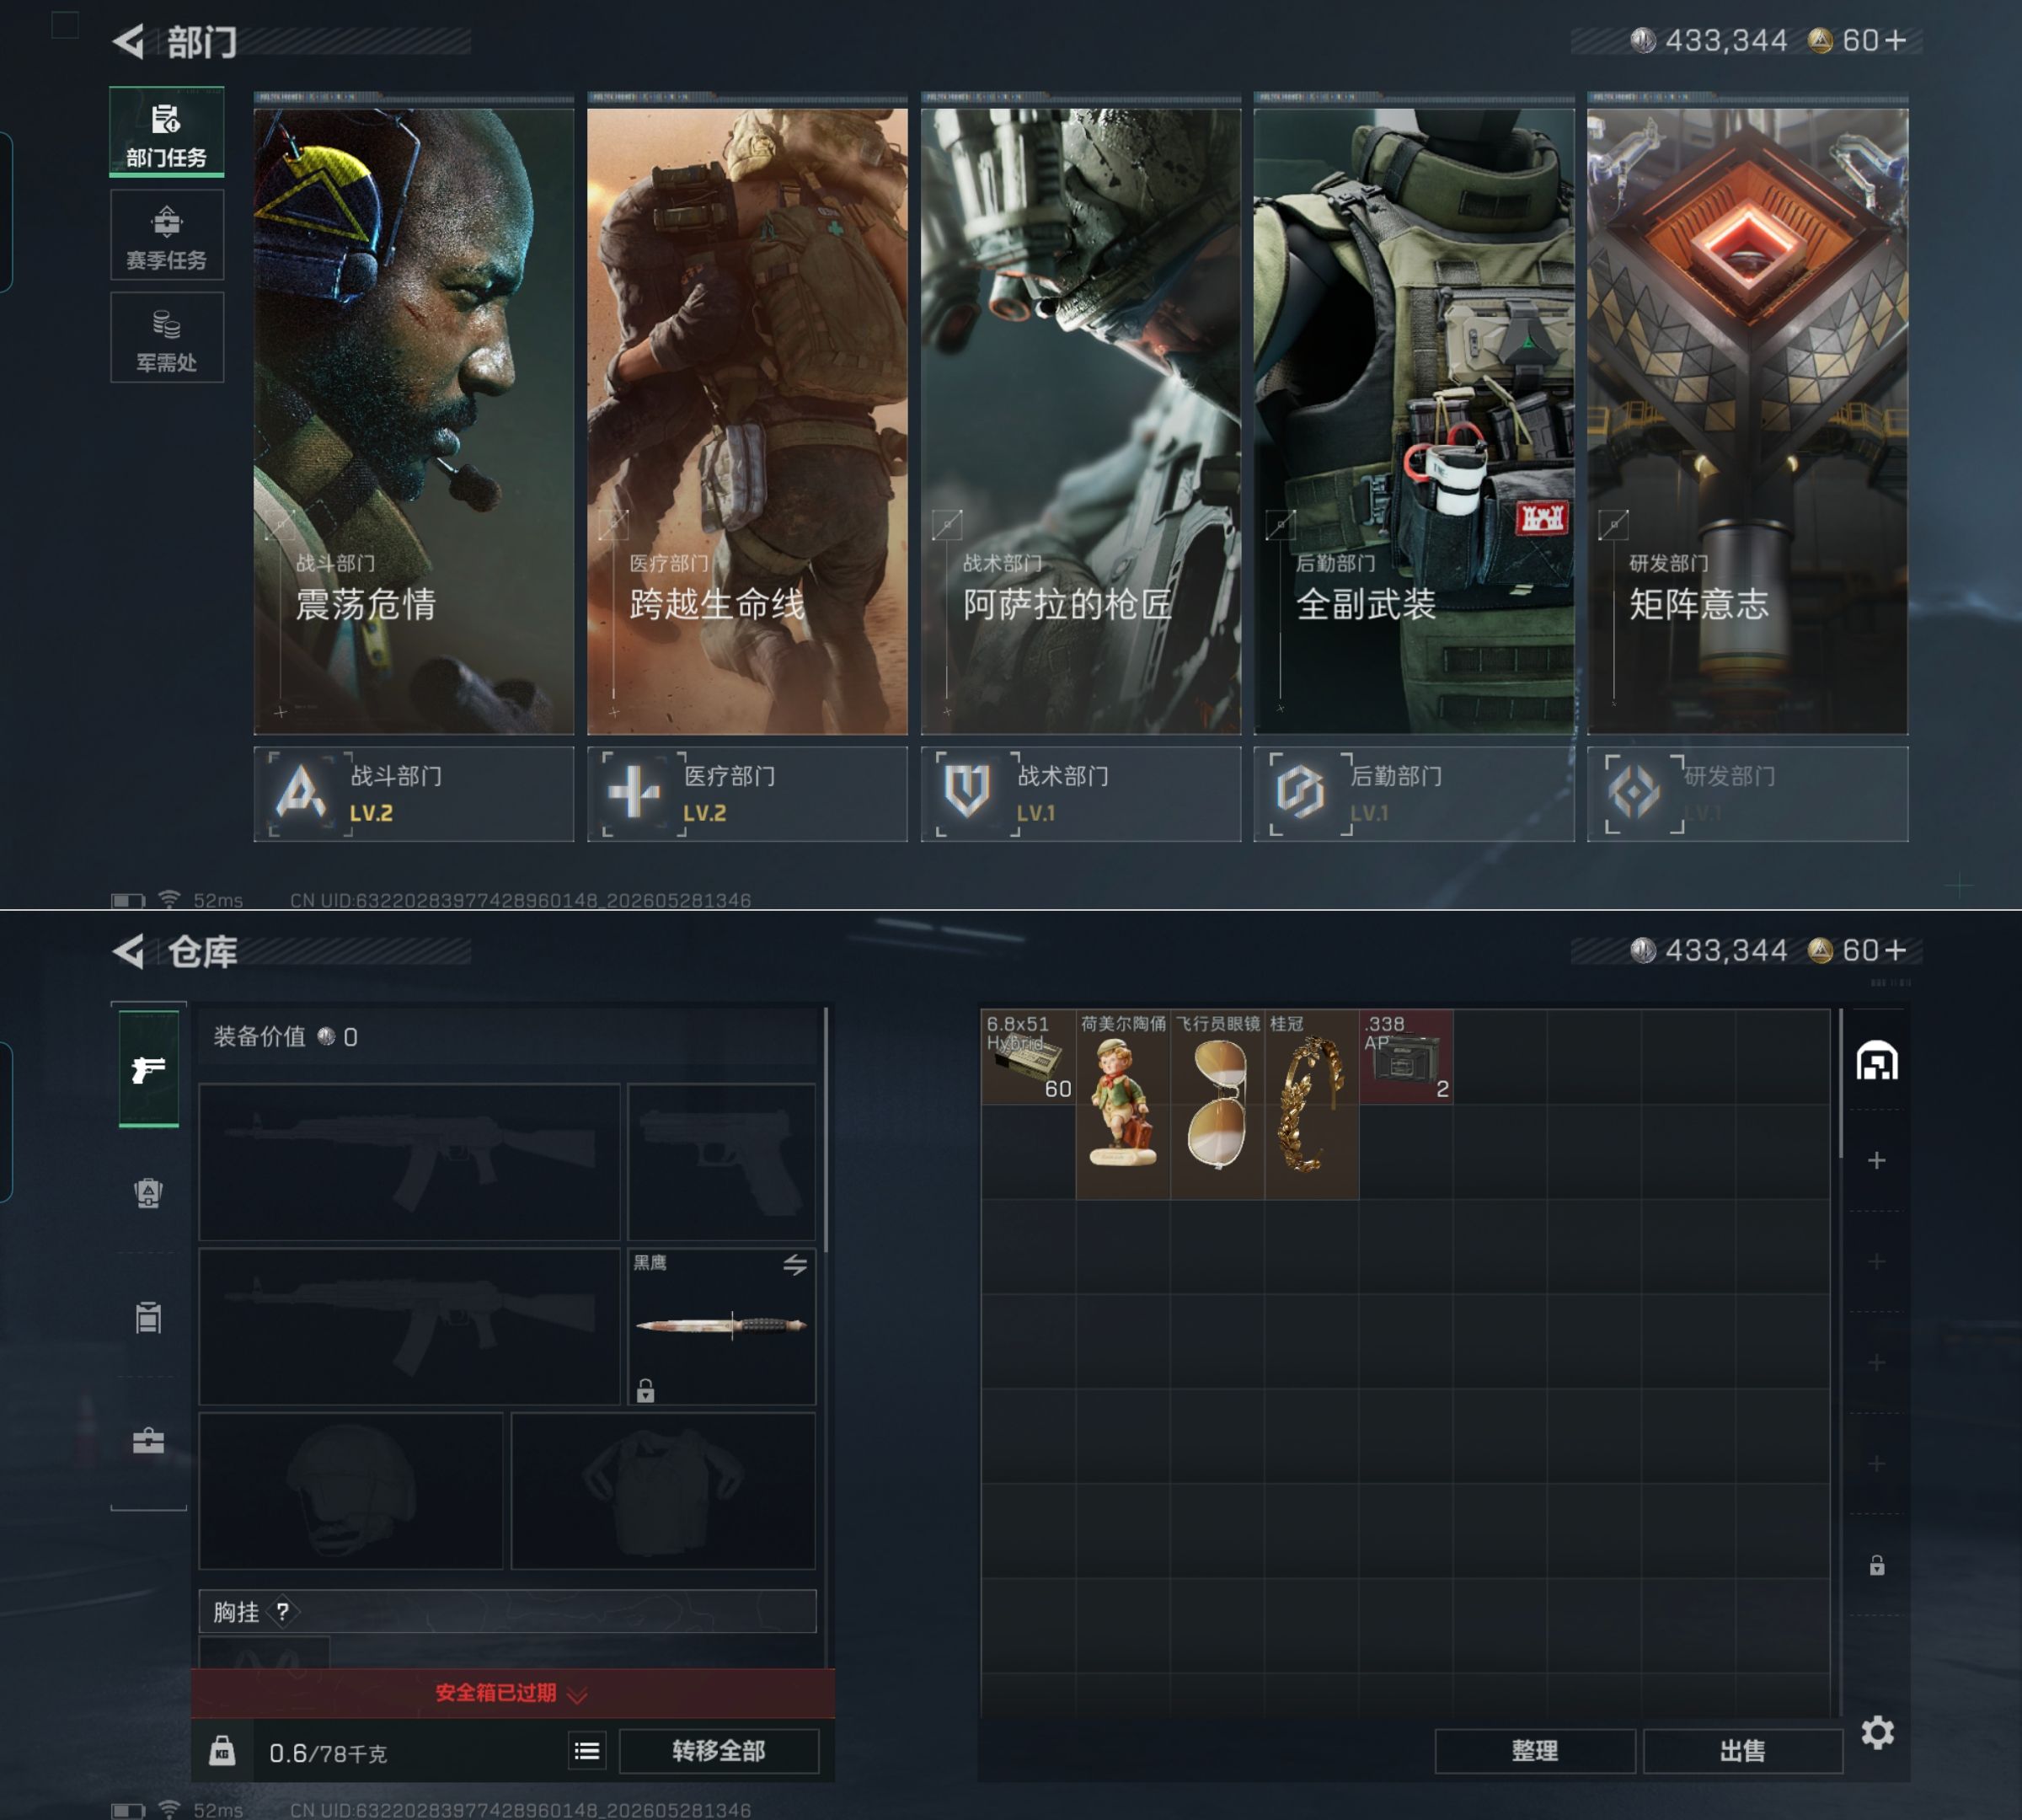Select the 桂冠 golden laurel item
Image resolution: width=2022 pixels, height=1820 pixels.
coord(1312,1104)
